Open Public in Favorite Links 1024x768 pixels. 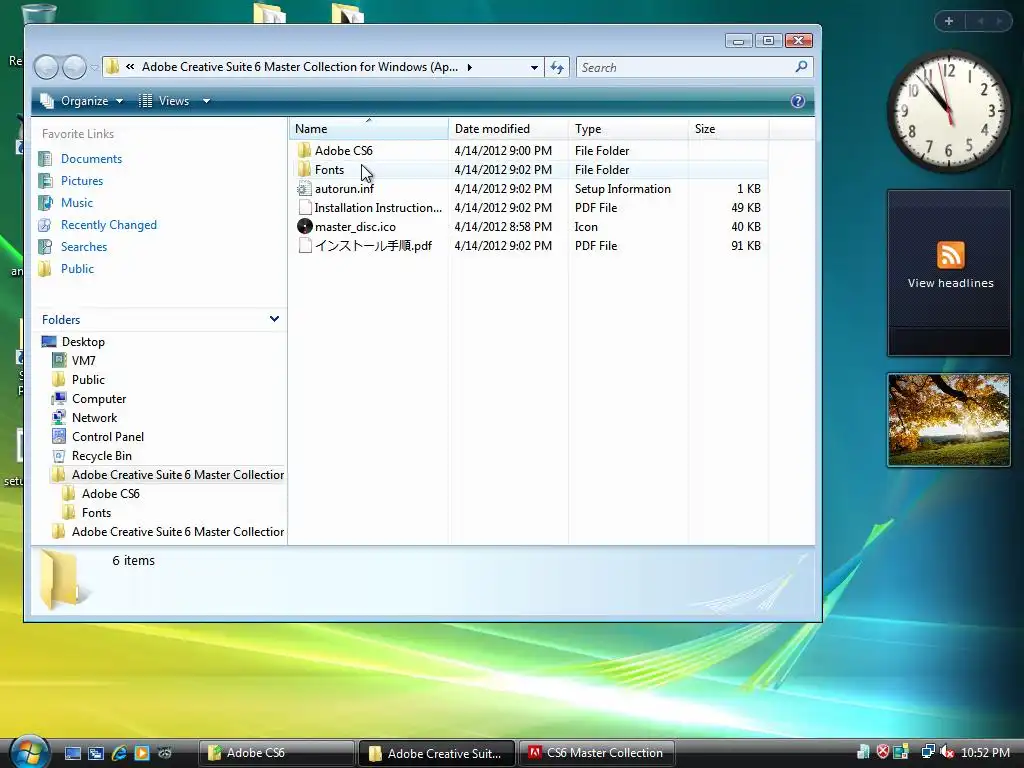[77, 268]
